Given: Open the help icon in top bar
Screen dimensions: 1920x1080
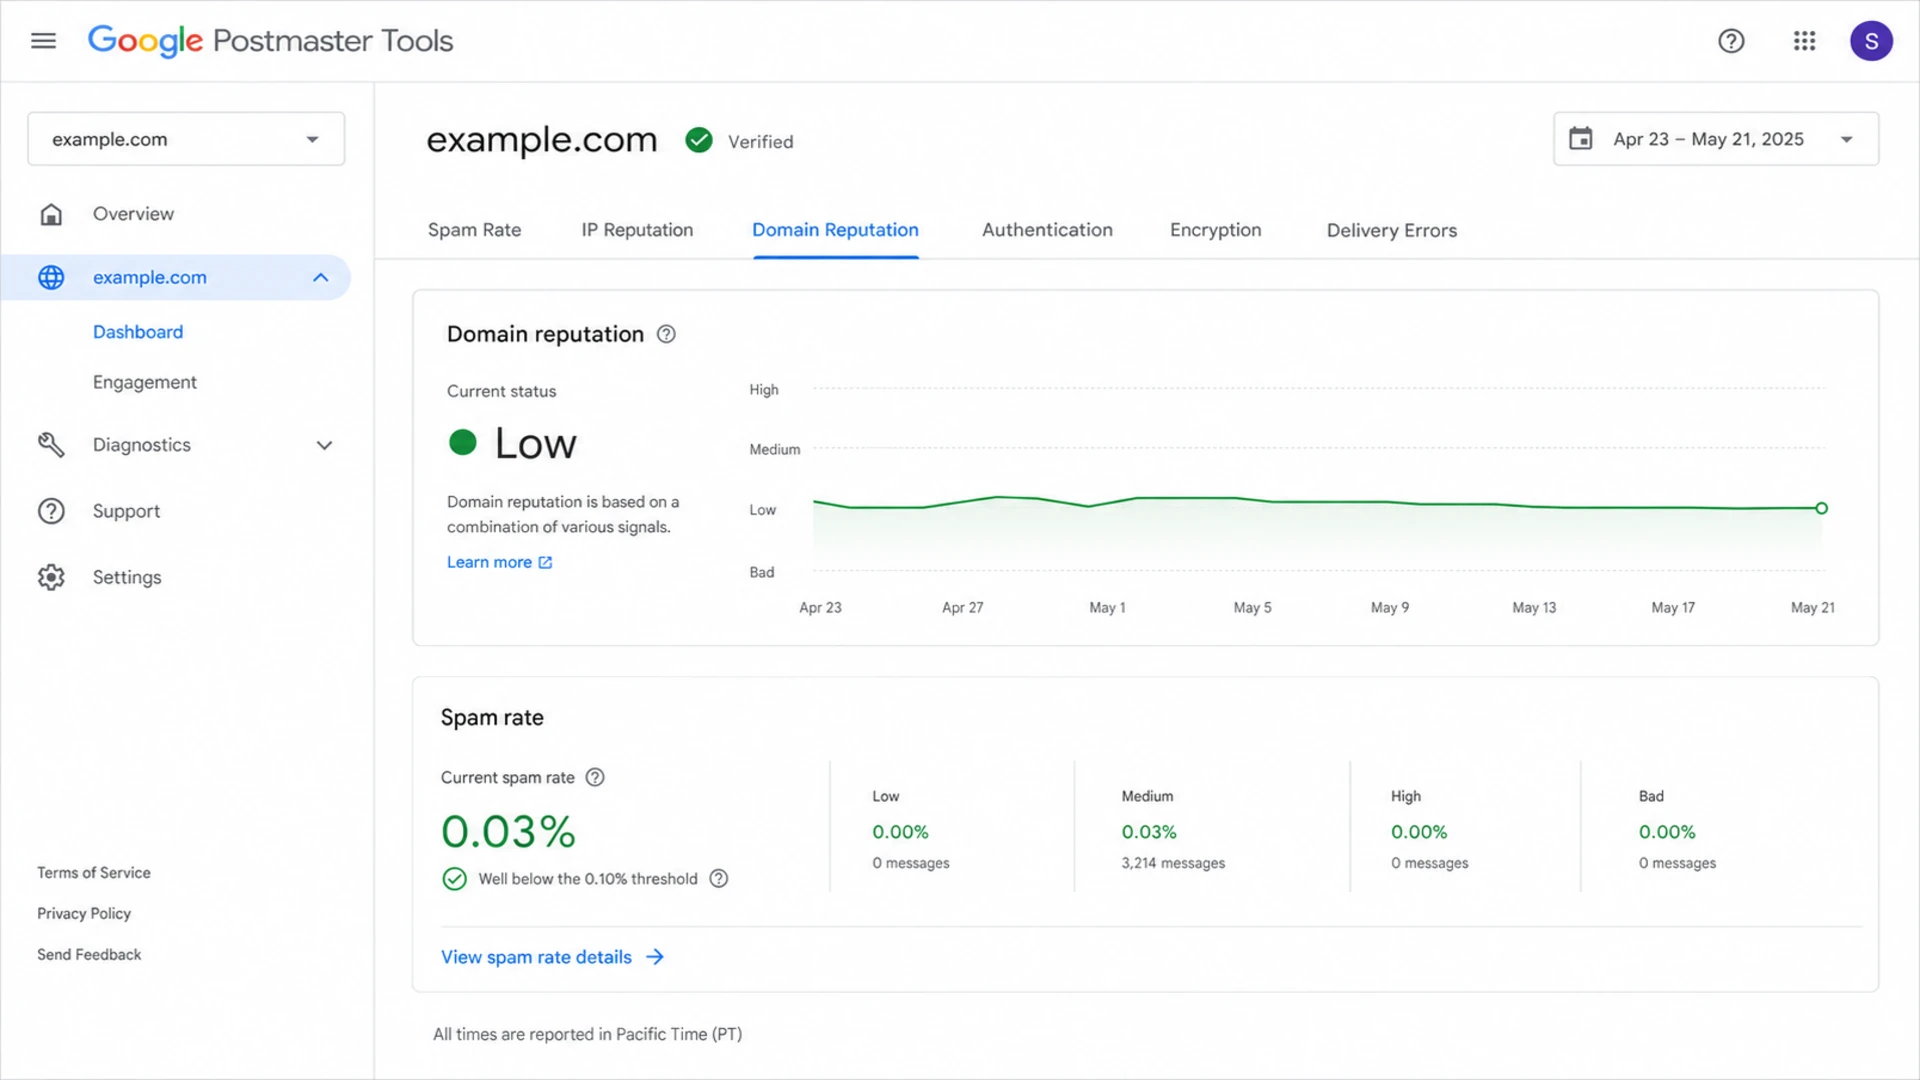Looking at the screenshot, I should [1731, 41].
